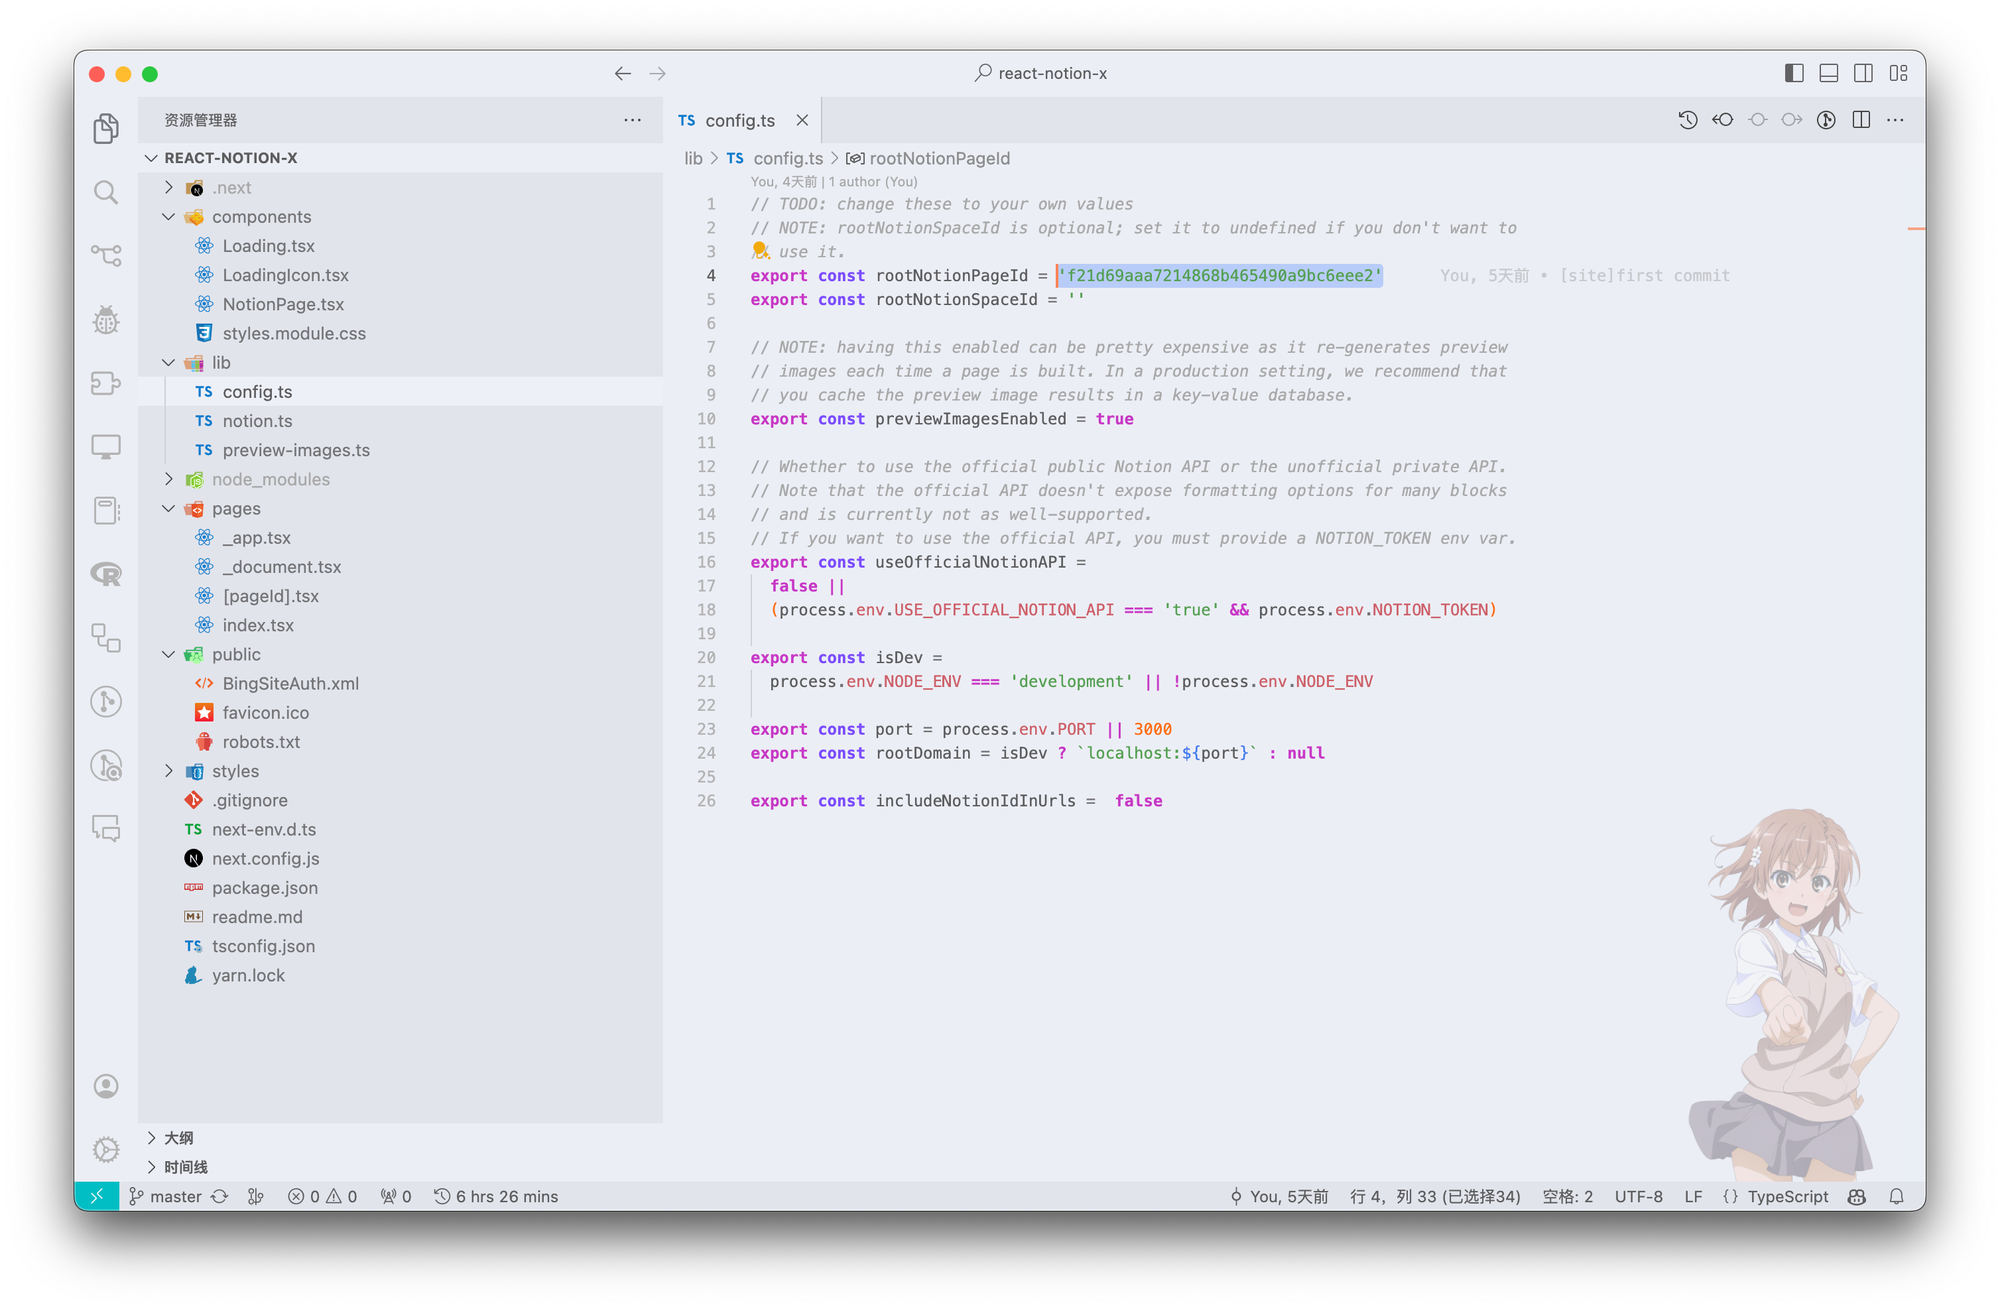2000x1309 pixels.
Task: Go forward with the navigation arrow
Action: [x=657, y=73]
